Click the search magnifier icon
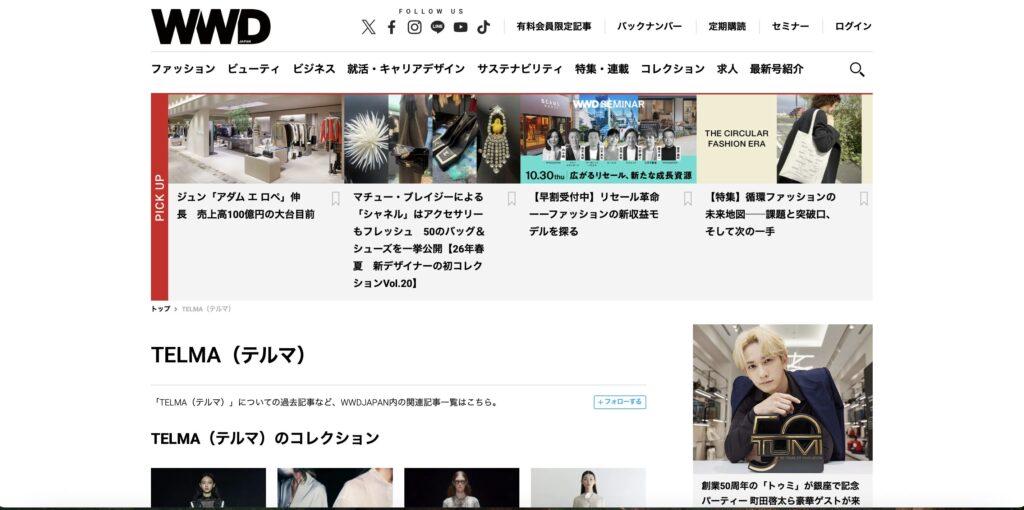 [x=857, y=69]
